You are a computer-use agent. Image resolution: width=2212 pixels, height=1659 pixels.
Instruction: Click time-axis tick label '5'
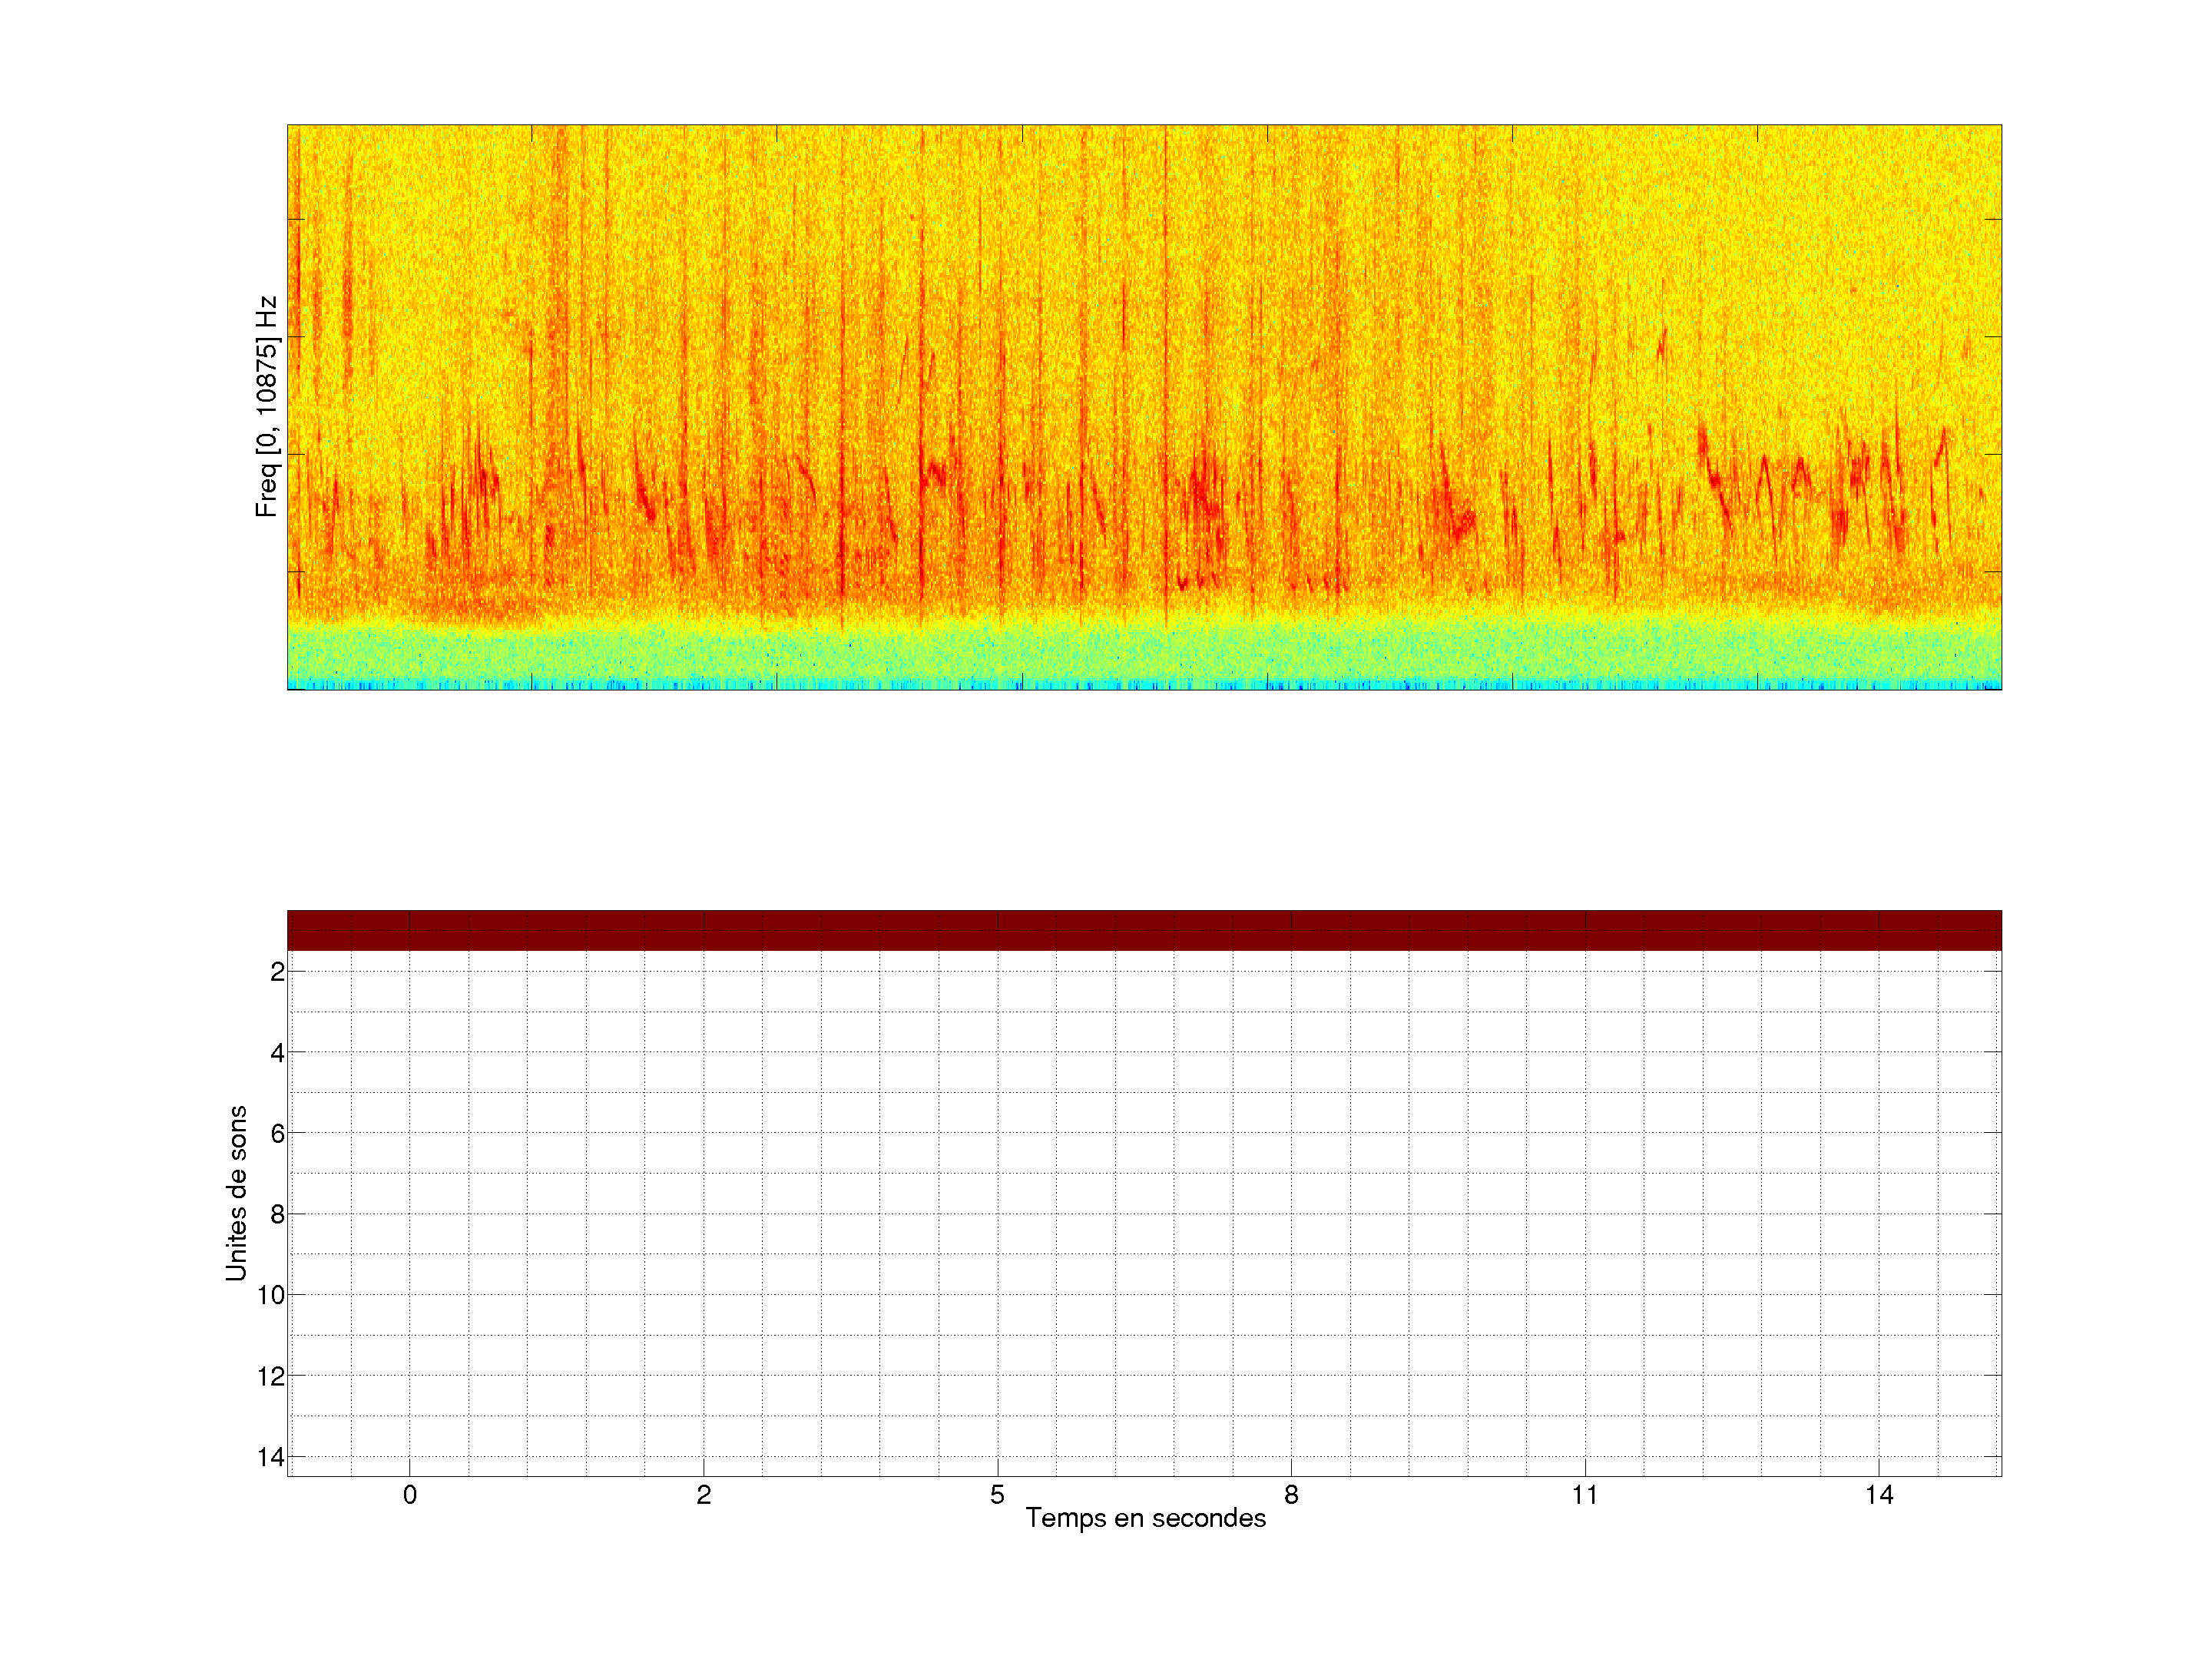tap(997, 1495)
